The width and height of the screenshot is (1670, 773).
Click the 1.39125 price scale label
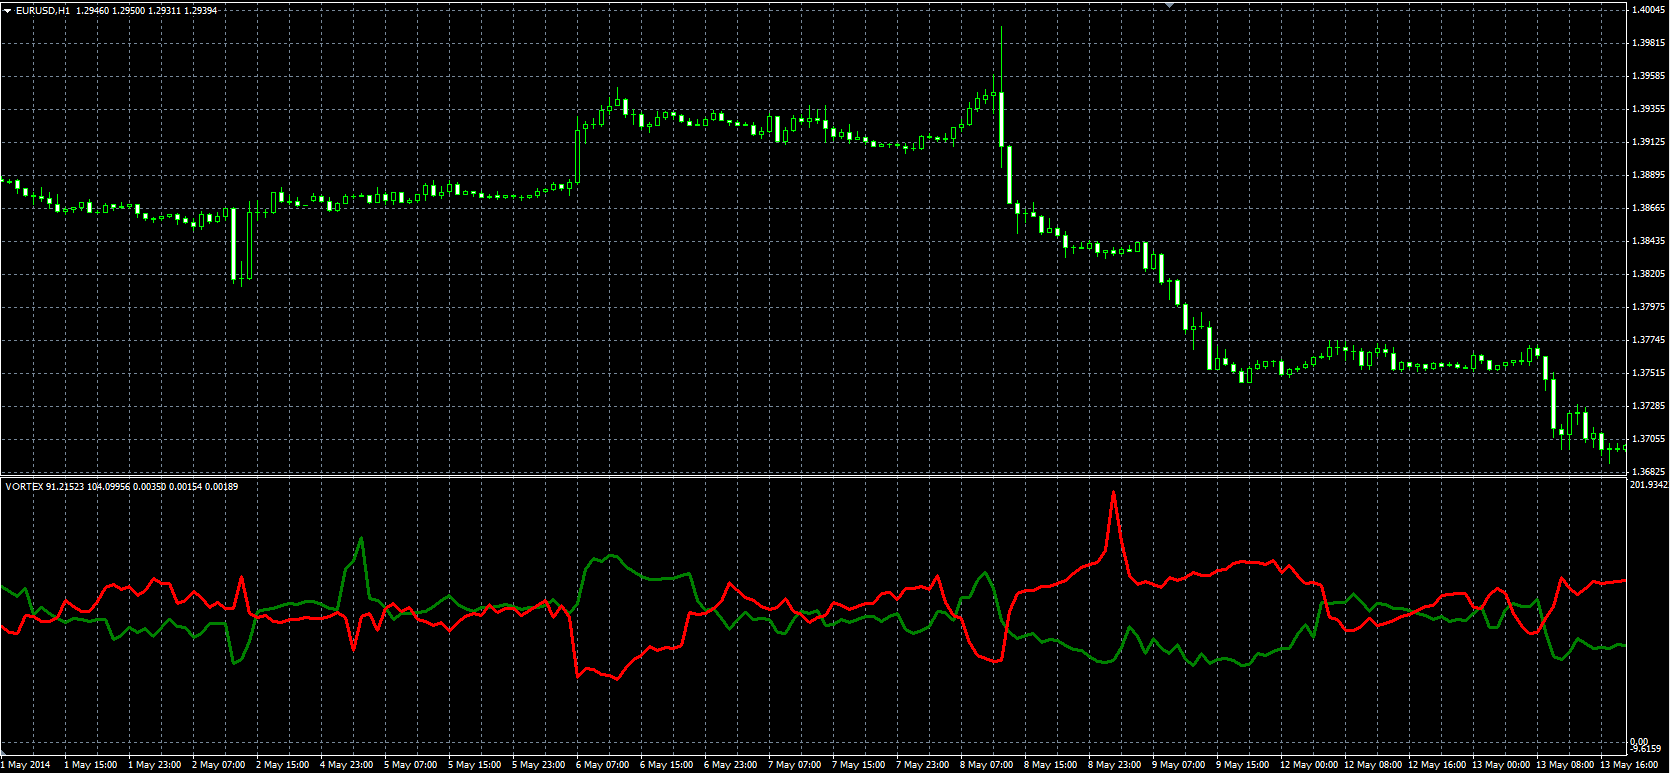tap(1648, 142)
